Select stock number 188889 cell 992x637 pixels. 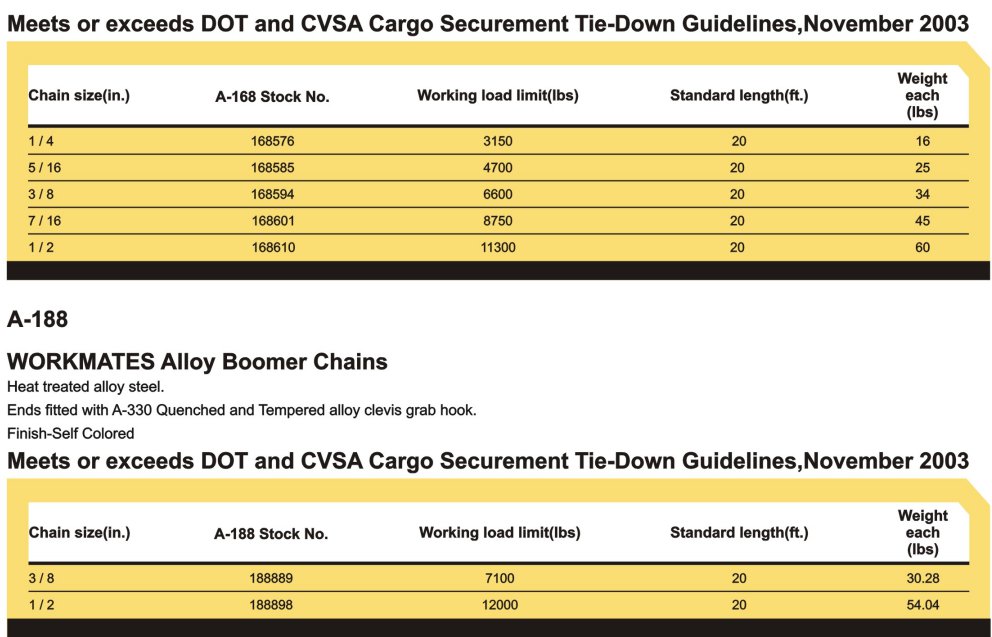(x=271, y=578)
